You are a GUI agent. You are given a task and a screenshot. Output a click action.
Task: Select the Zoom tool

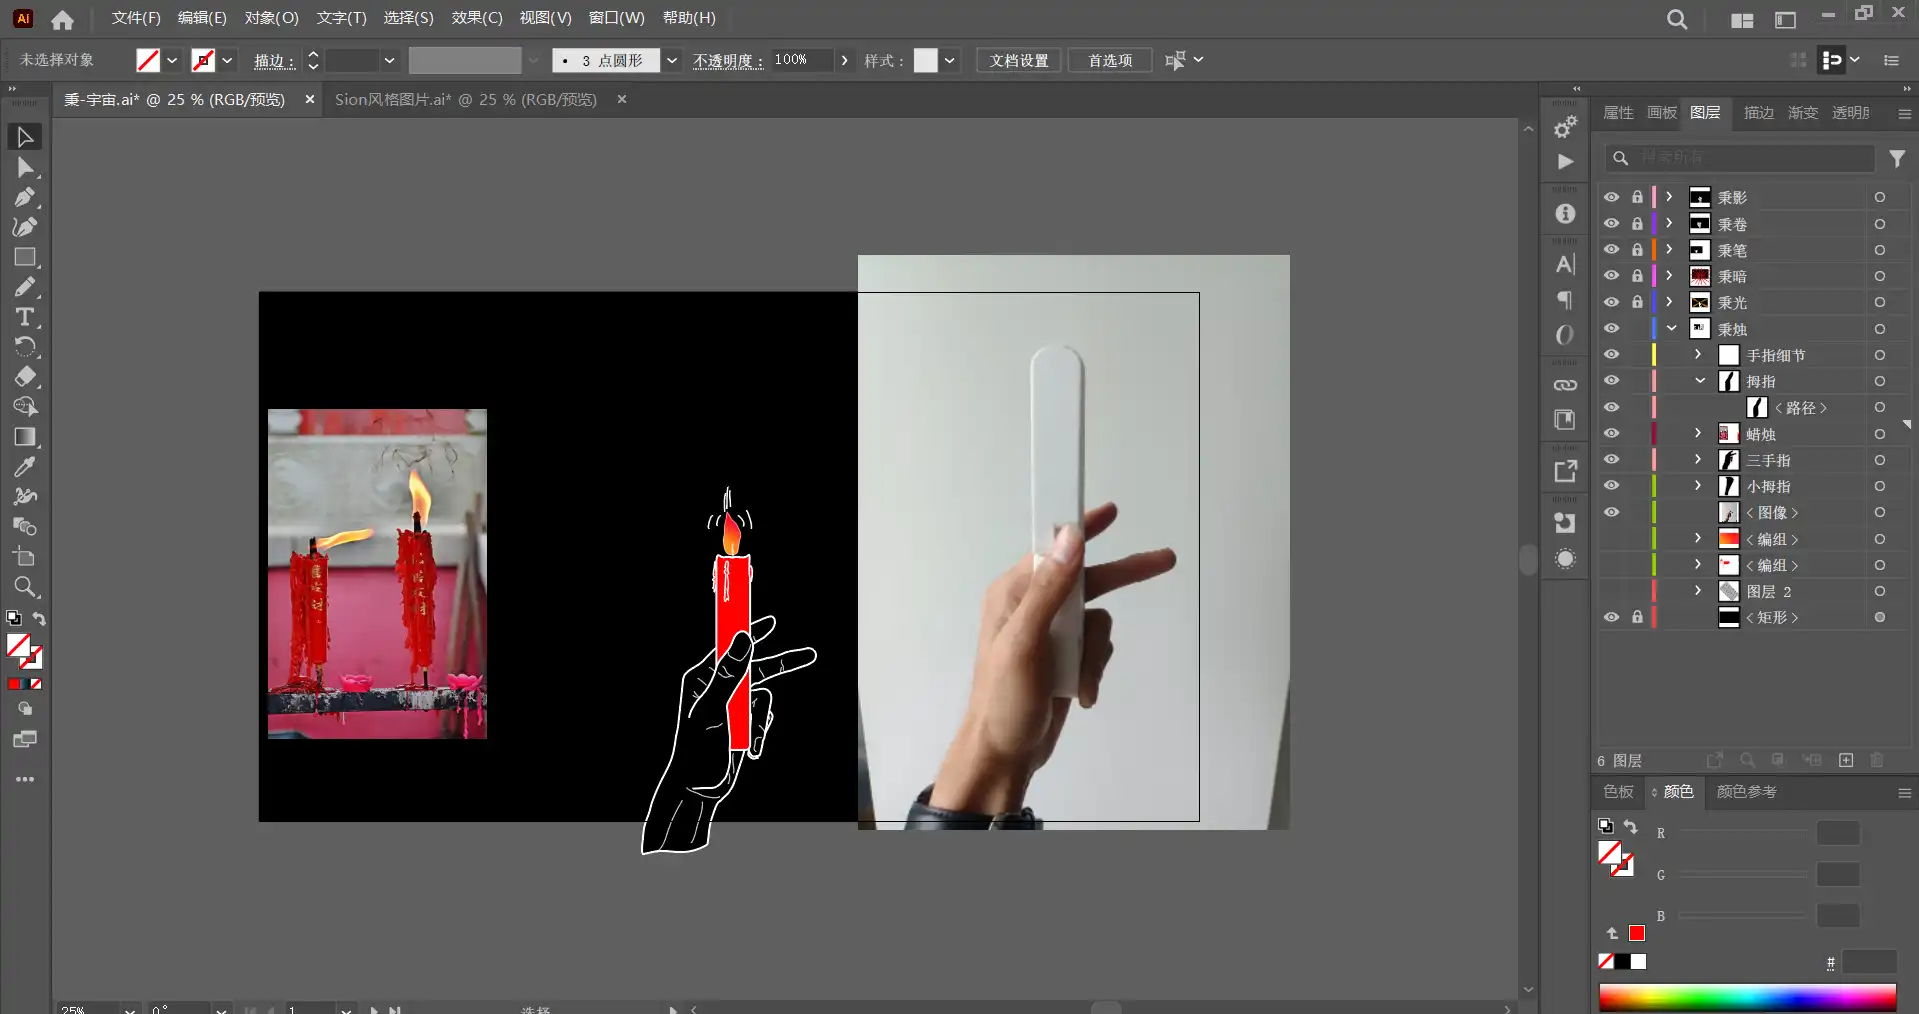pos(25,587)
